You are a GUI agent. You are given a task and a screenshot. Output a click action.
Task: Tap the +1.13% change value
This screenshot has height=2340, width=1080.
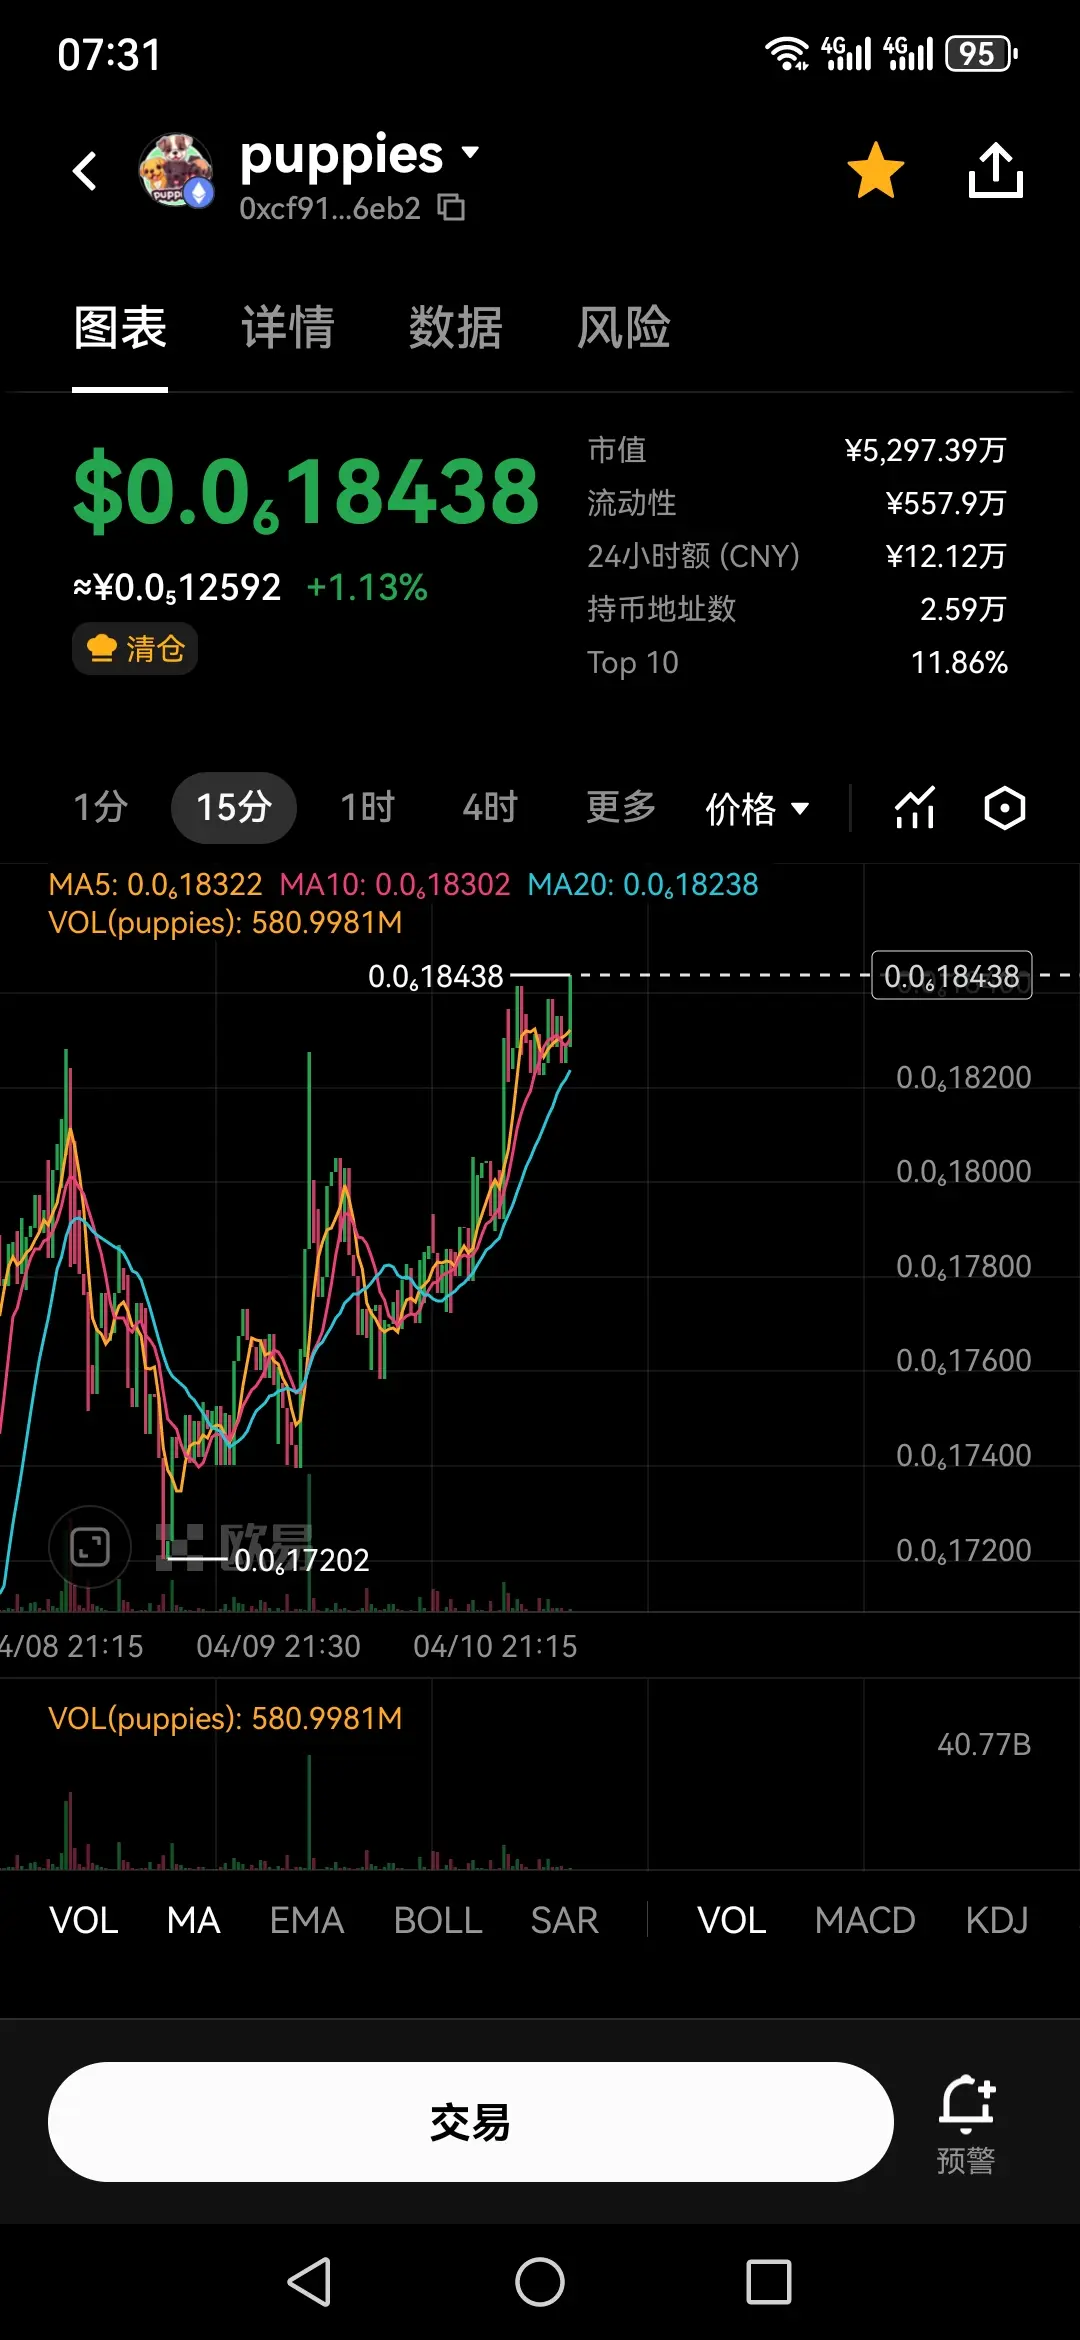pos(367,587)
